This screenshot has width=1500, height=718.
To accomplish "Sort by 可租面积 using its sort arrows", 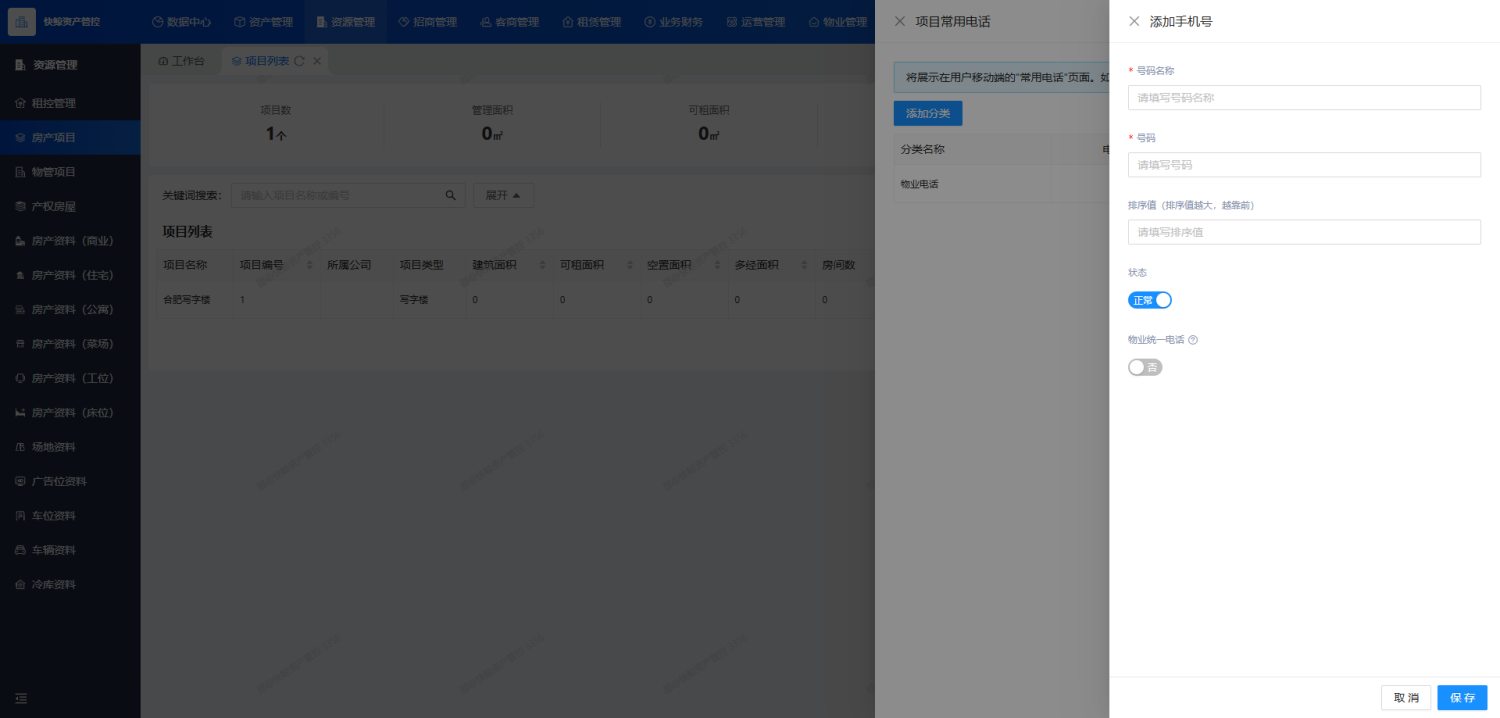I will click(629, 265).
